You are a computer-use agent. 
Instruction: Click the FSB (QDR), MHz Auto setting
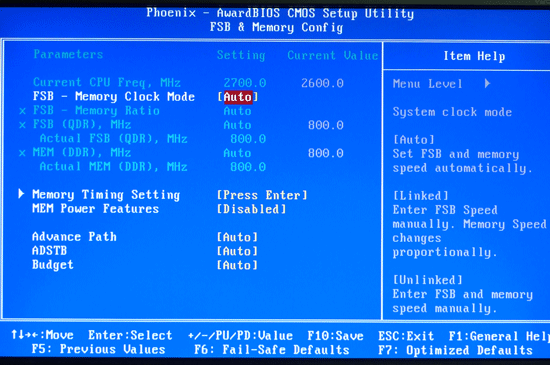(237, 125)
